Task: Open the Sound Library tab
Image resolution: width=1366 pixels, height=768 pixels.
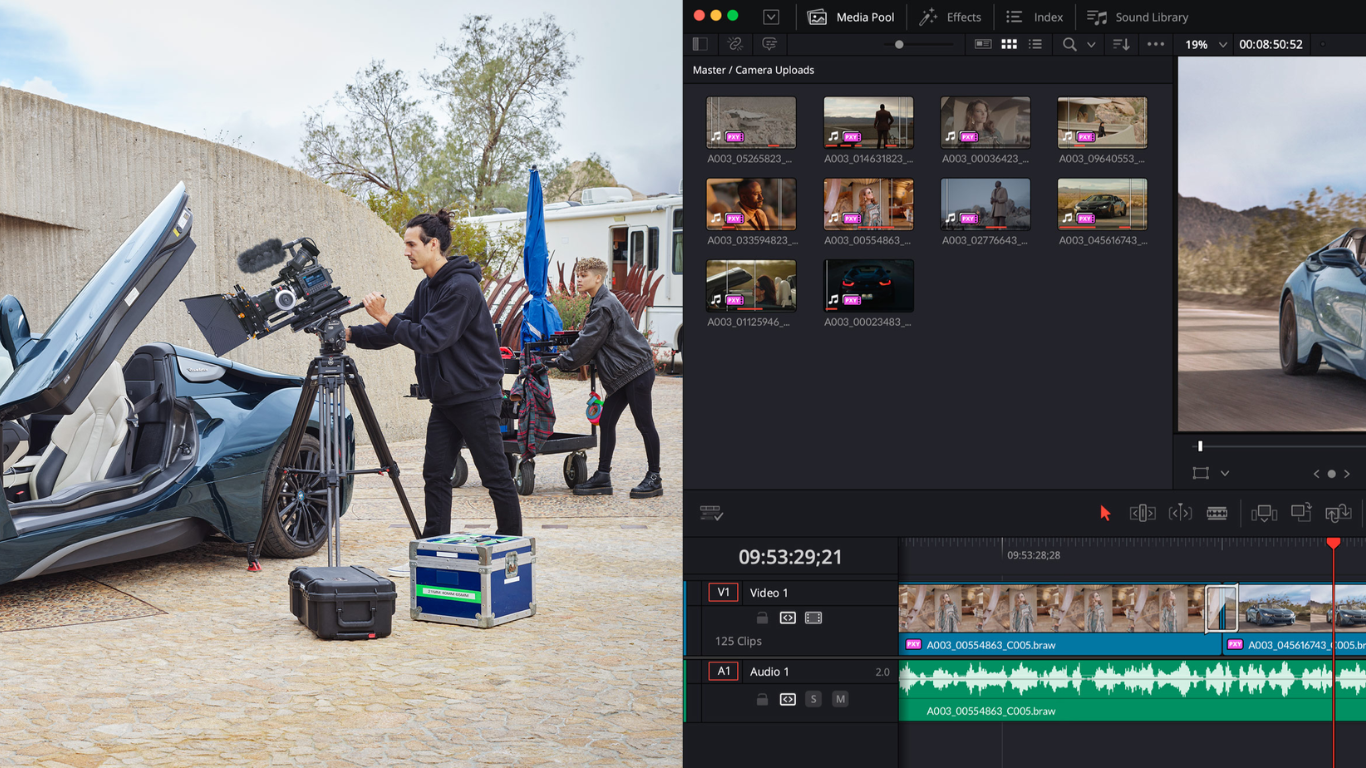Action: point(1138,17)
